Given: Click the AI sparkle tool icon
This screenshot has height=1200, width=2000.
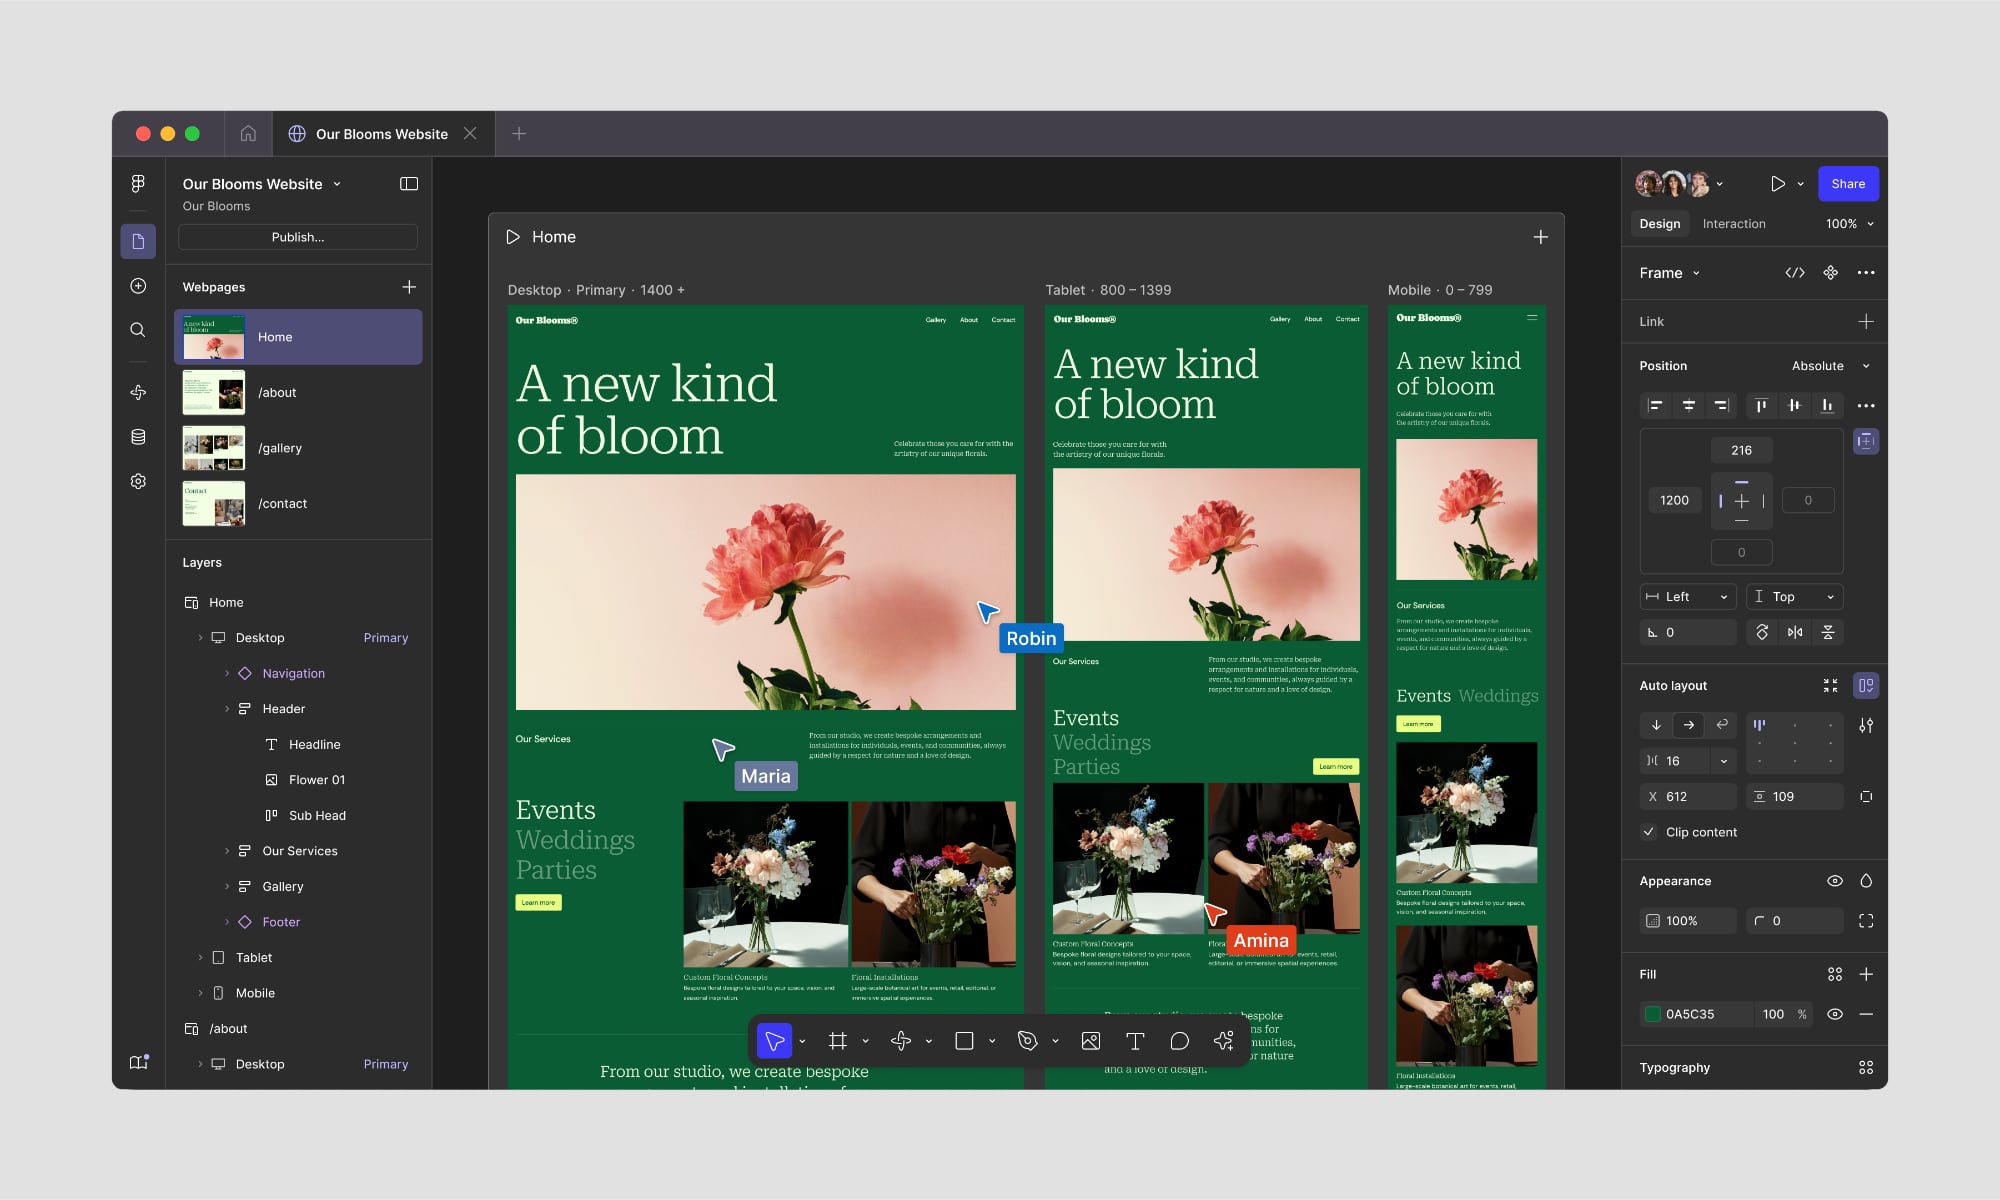Looking at the screenshot, I should pyautogui.click(x=1223, y=1041).
